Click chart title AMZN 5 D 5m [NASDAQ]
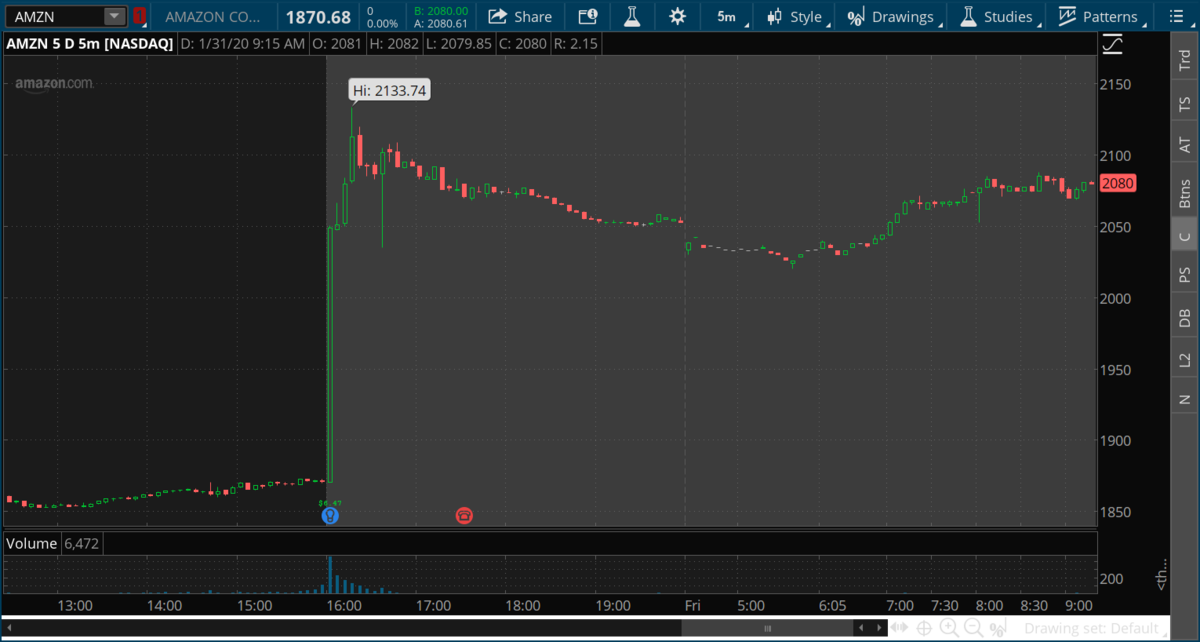 [x=88, y=44]
